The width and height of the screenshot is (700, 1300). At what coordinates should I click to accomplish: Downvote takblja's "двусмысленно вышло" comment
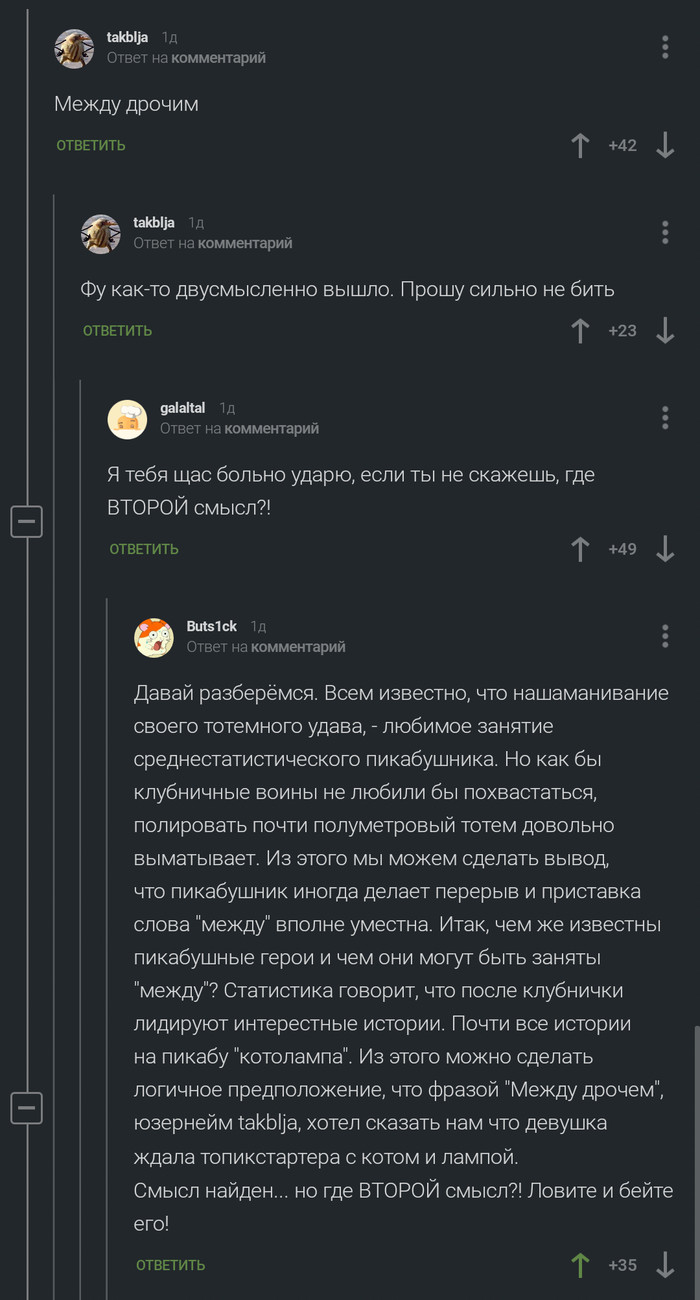665,330
